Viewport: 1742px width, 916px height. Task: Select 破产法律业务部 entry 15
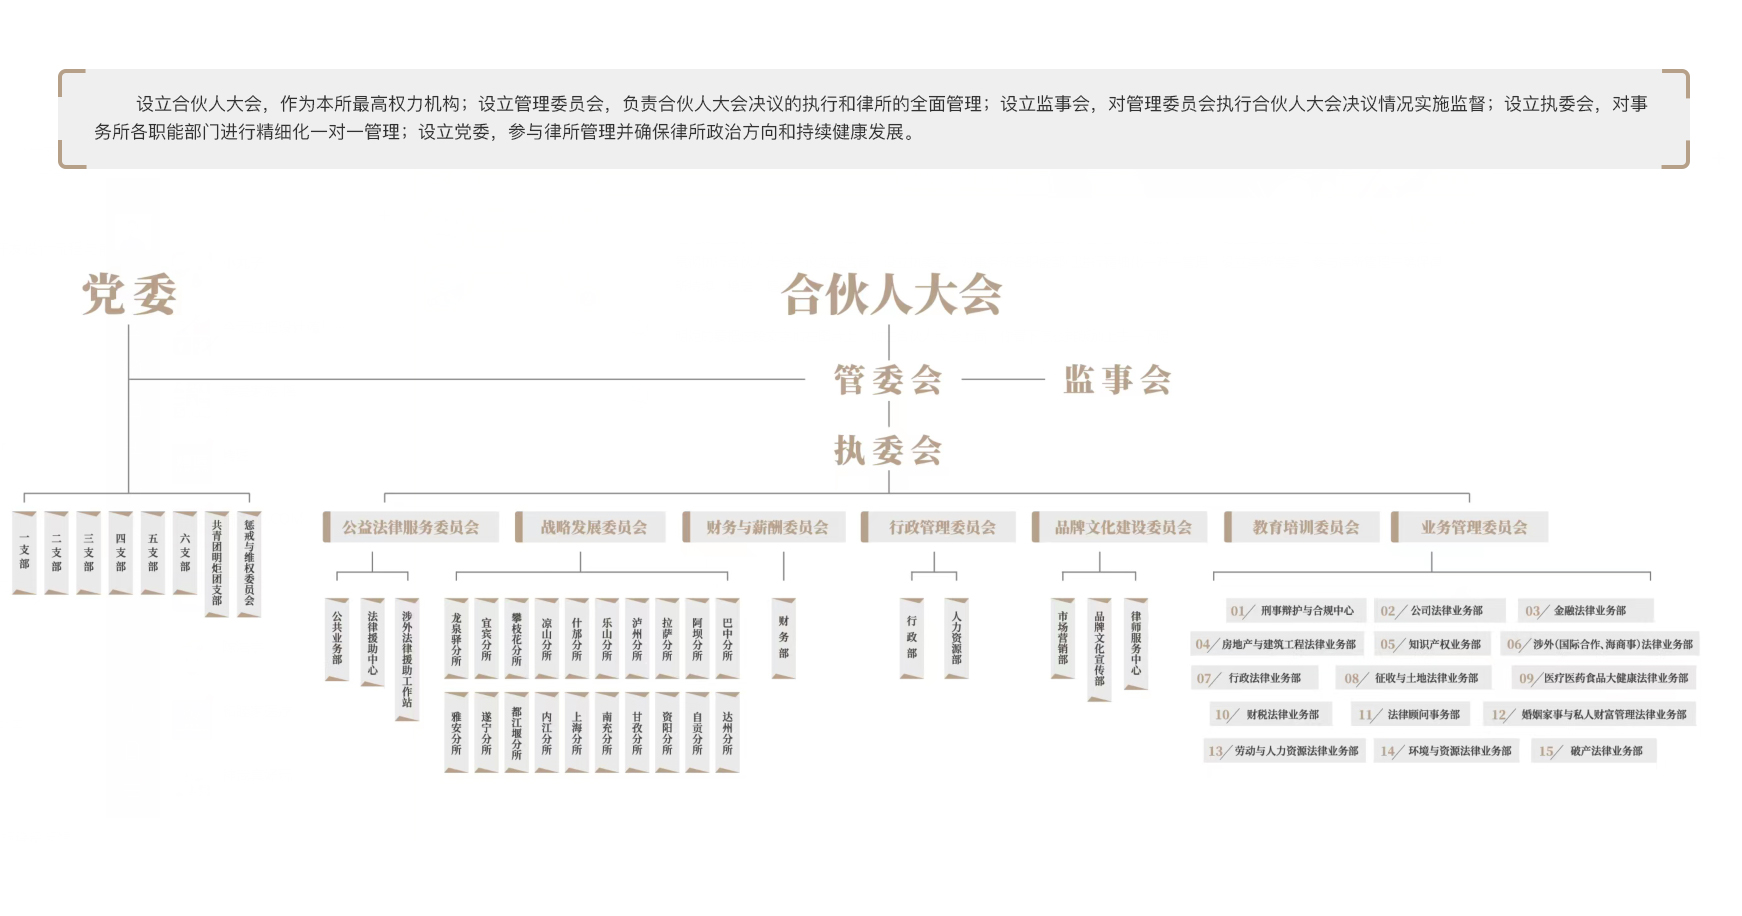coord(1592,750)
